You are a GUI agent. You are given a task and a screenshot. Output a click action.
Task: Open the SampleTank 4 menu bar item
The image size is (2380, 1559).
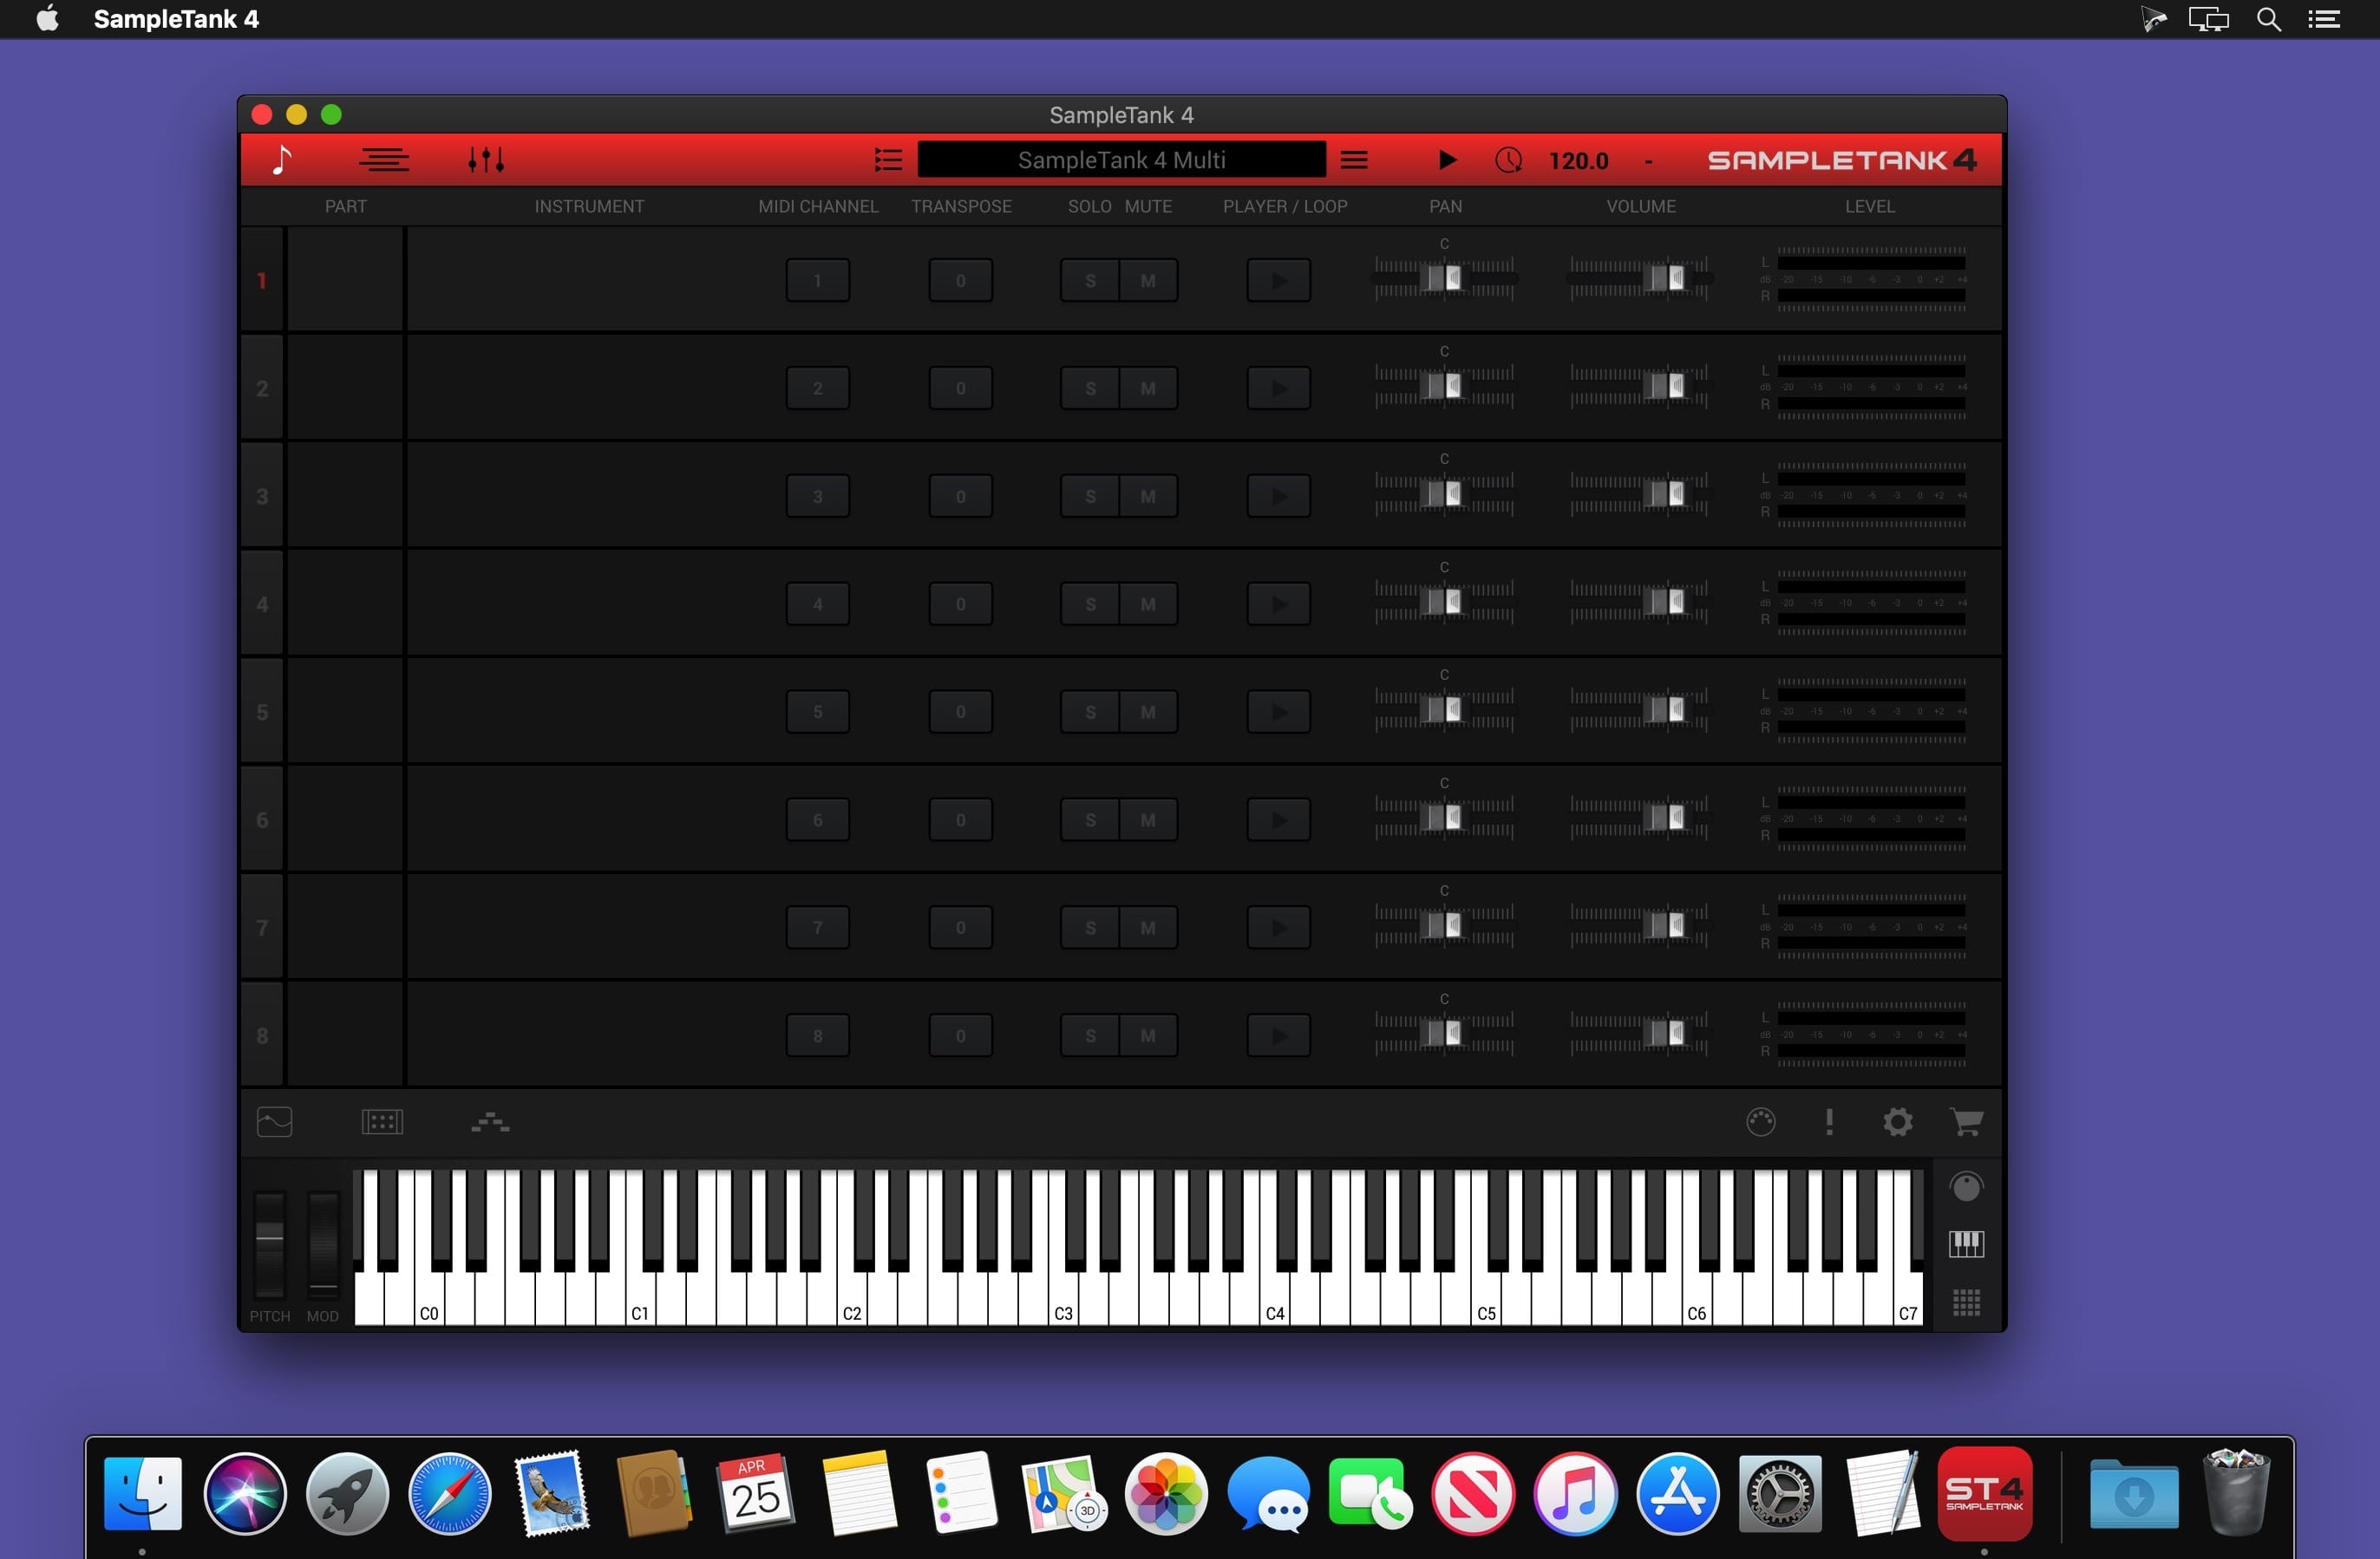(176, 19)
